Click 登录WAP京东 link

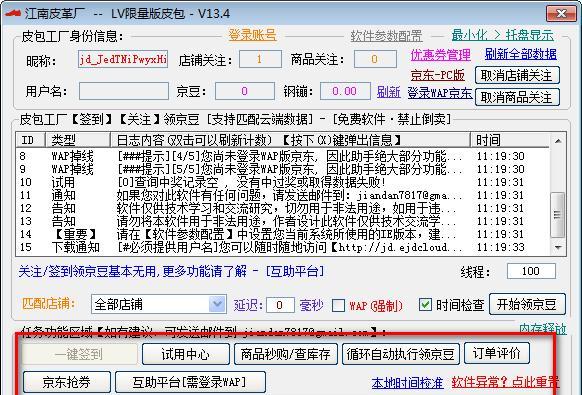pyautogui.click(x=440, y=93)
